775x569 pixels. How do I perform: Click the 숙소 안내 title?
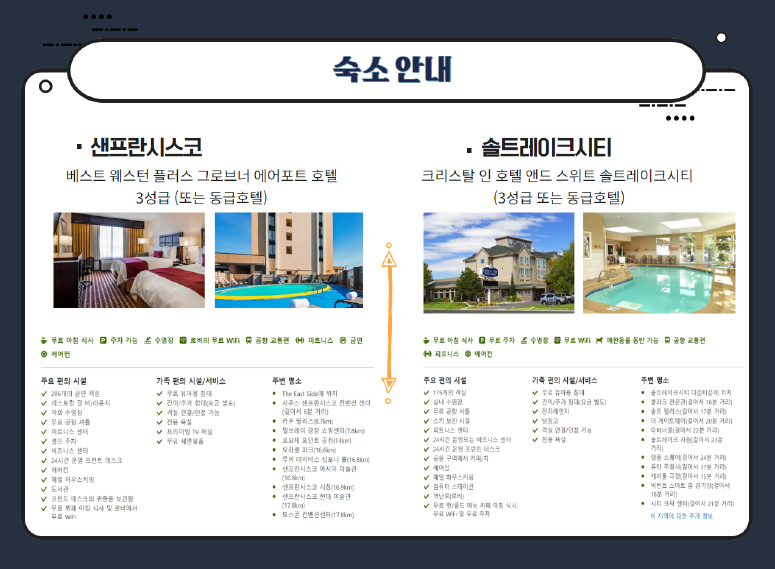tap(392, 69)
